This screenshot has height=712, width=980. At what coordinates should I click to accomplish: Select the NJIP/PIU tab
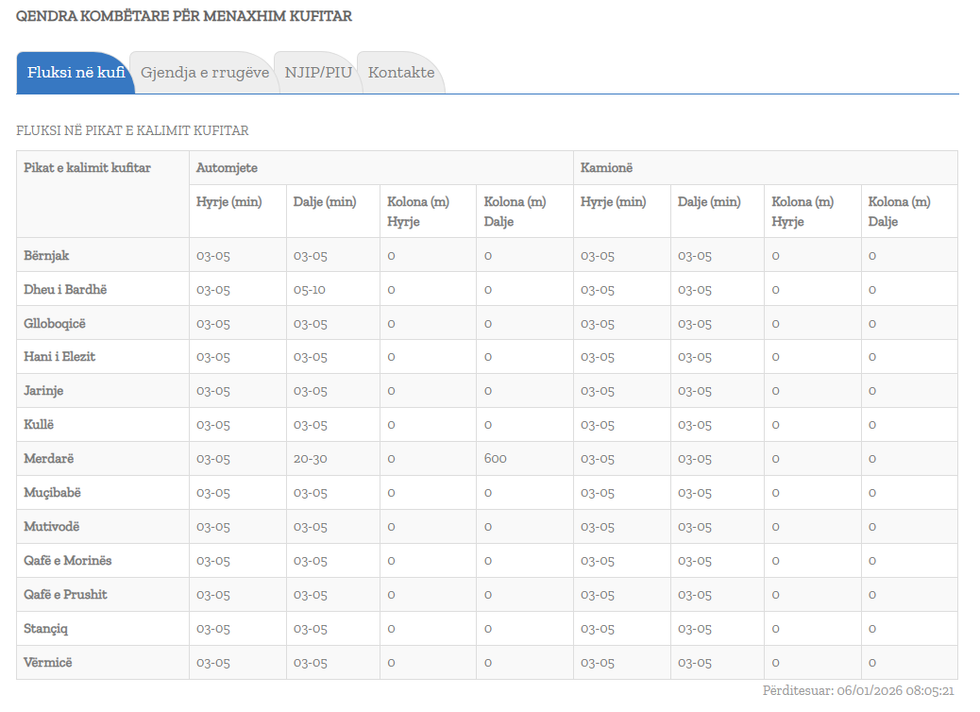click(x=318, y=73)
